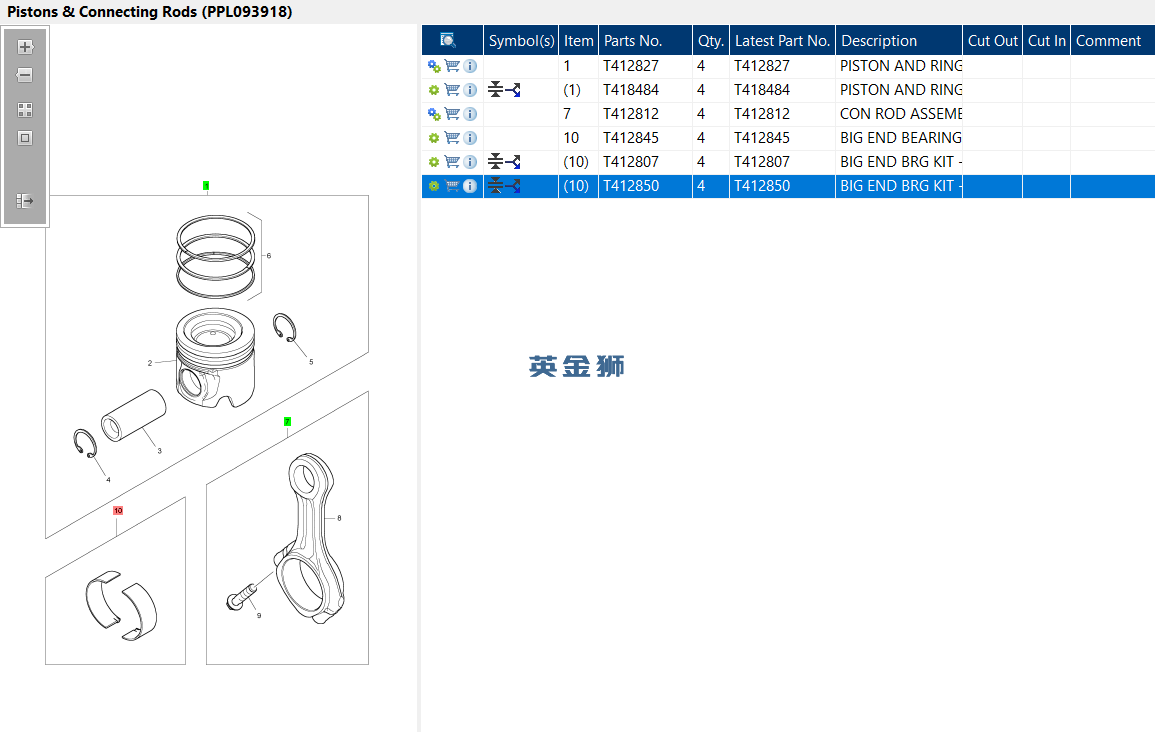
Task: Click the list-with-arrow icon in diagram toolbar
Action: pos(25,200)
